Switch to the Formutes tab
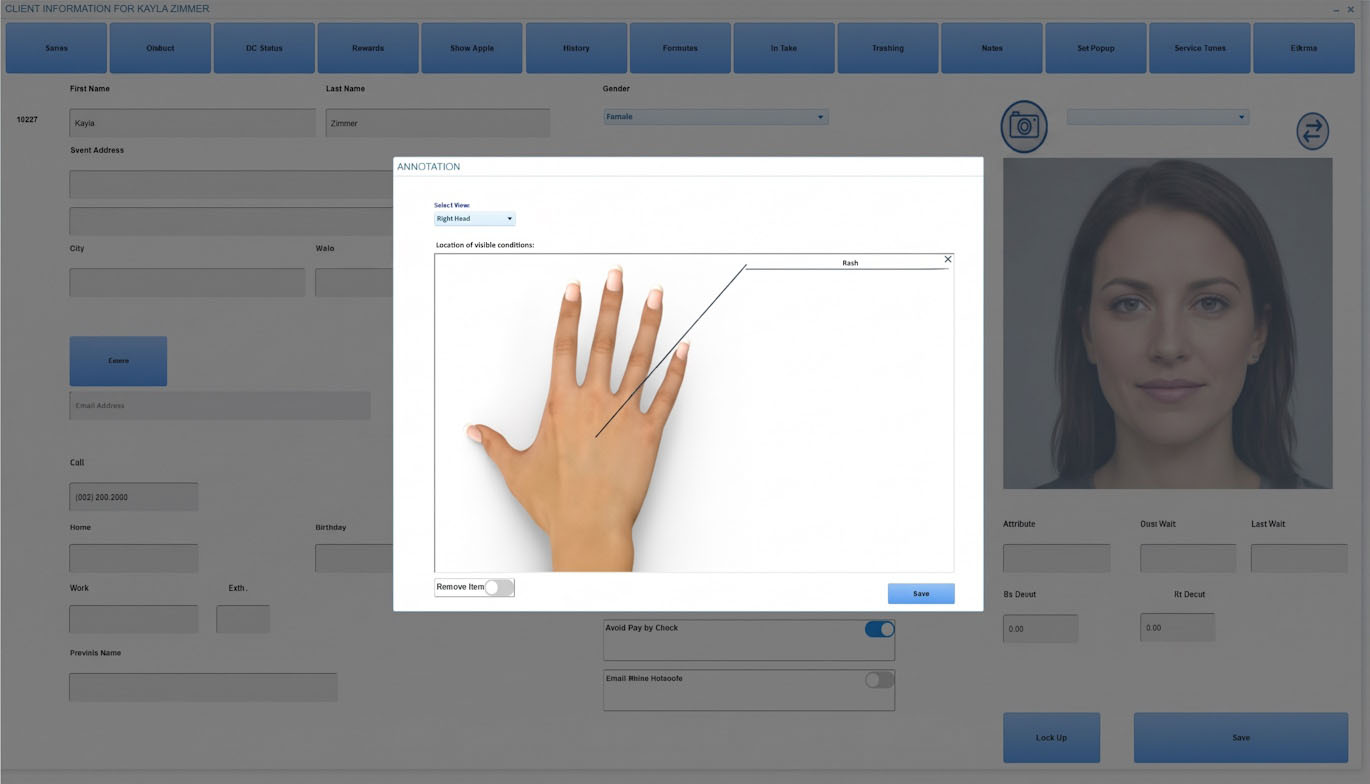Viewport: 1370px width, 784px height. pyautogui.click(x=680, y=48)
